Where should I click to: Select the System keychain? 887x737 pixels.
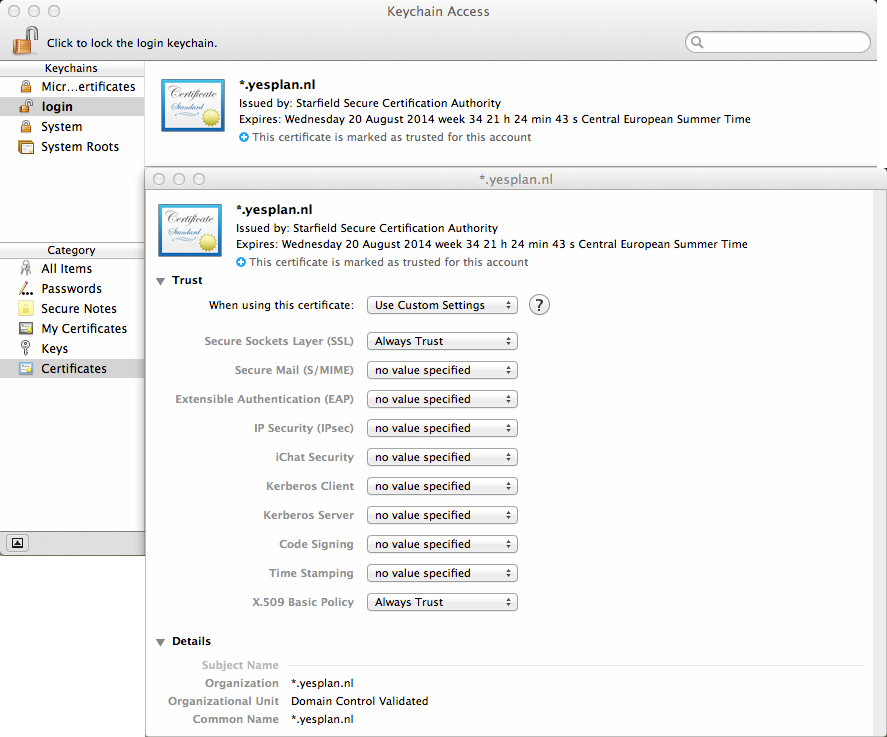coord(61,127)
